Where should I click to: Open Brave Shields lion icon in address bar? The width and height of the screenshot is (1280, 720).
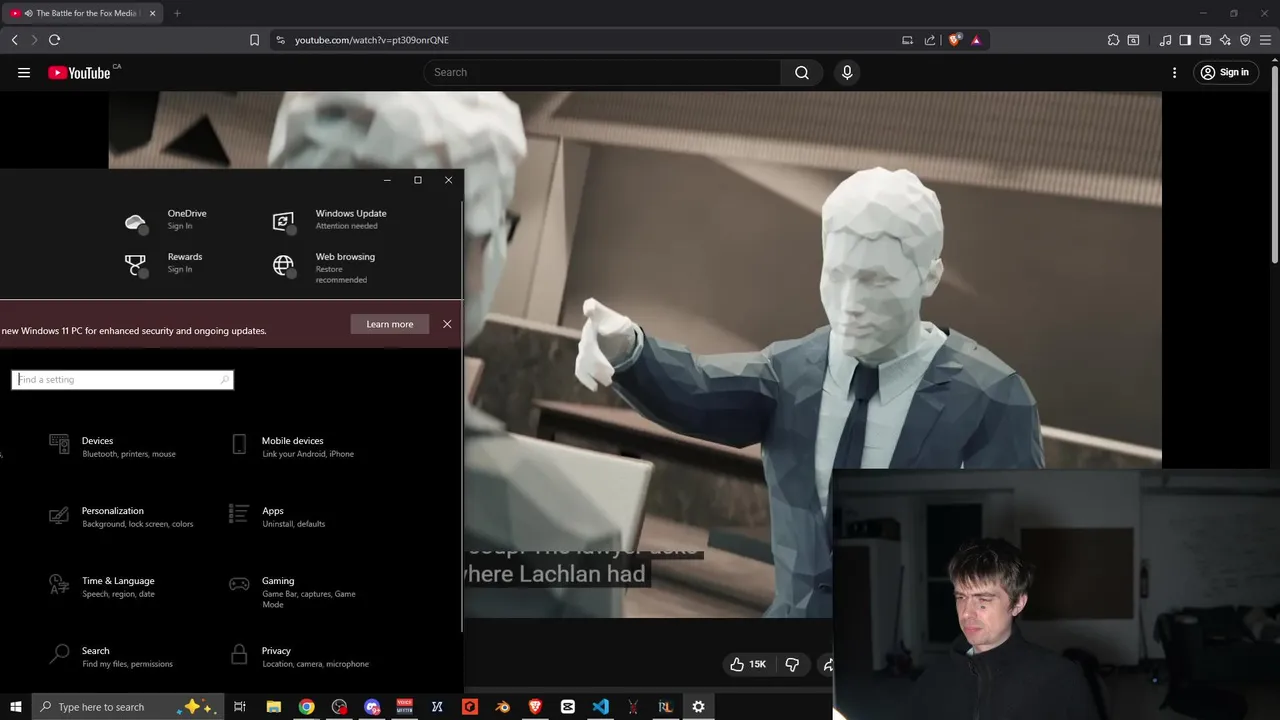pos(954,40)
